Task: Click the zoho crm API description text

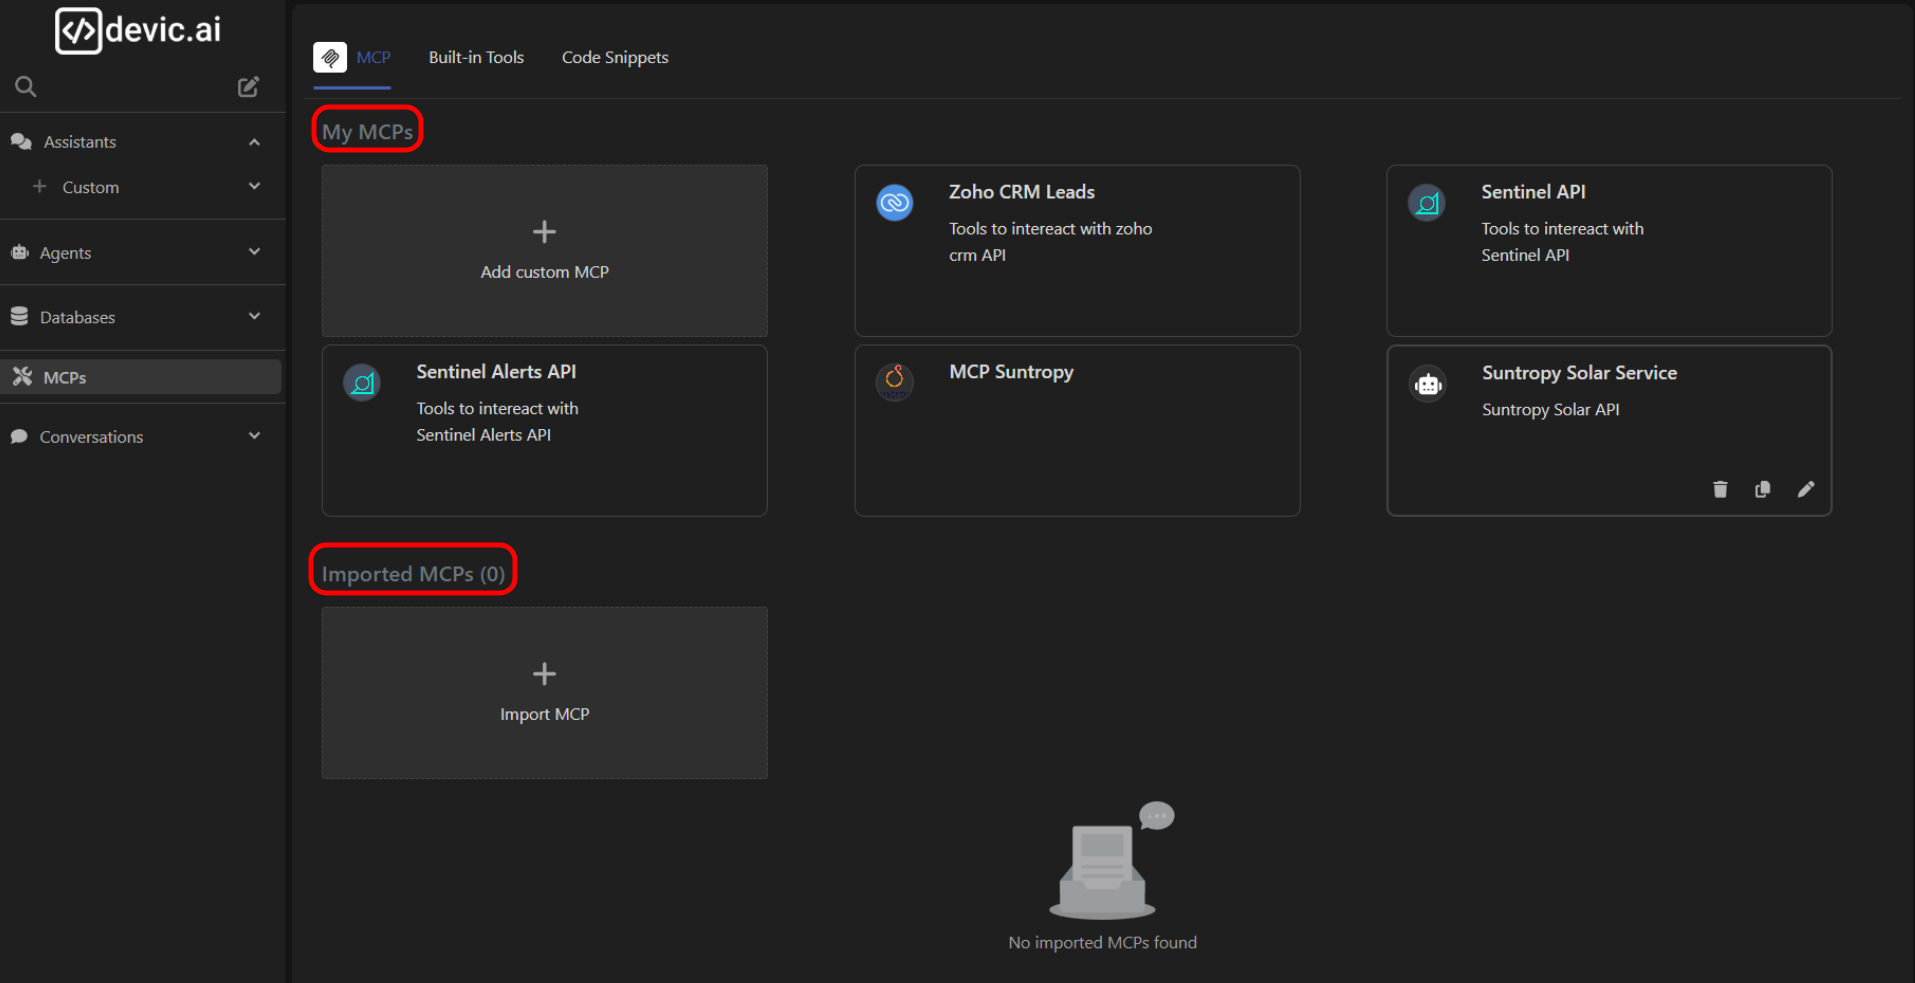Action: [x=1050, y=242]
